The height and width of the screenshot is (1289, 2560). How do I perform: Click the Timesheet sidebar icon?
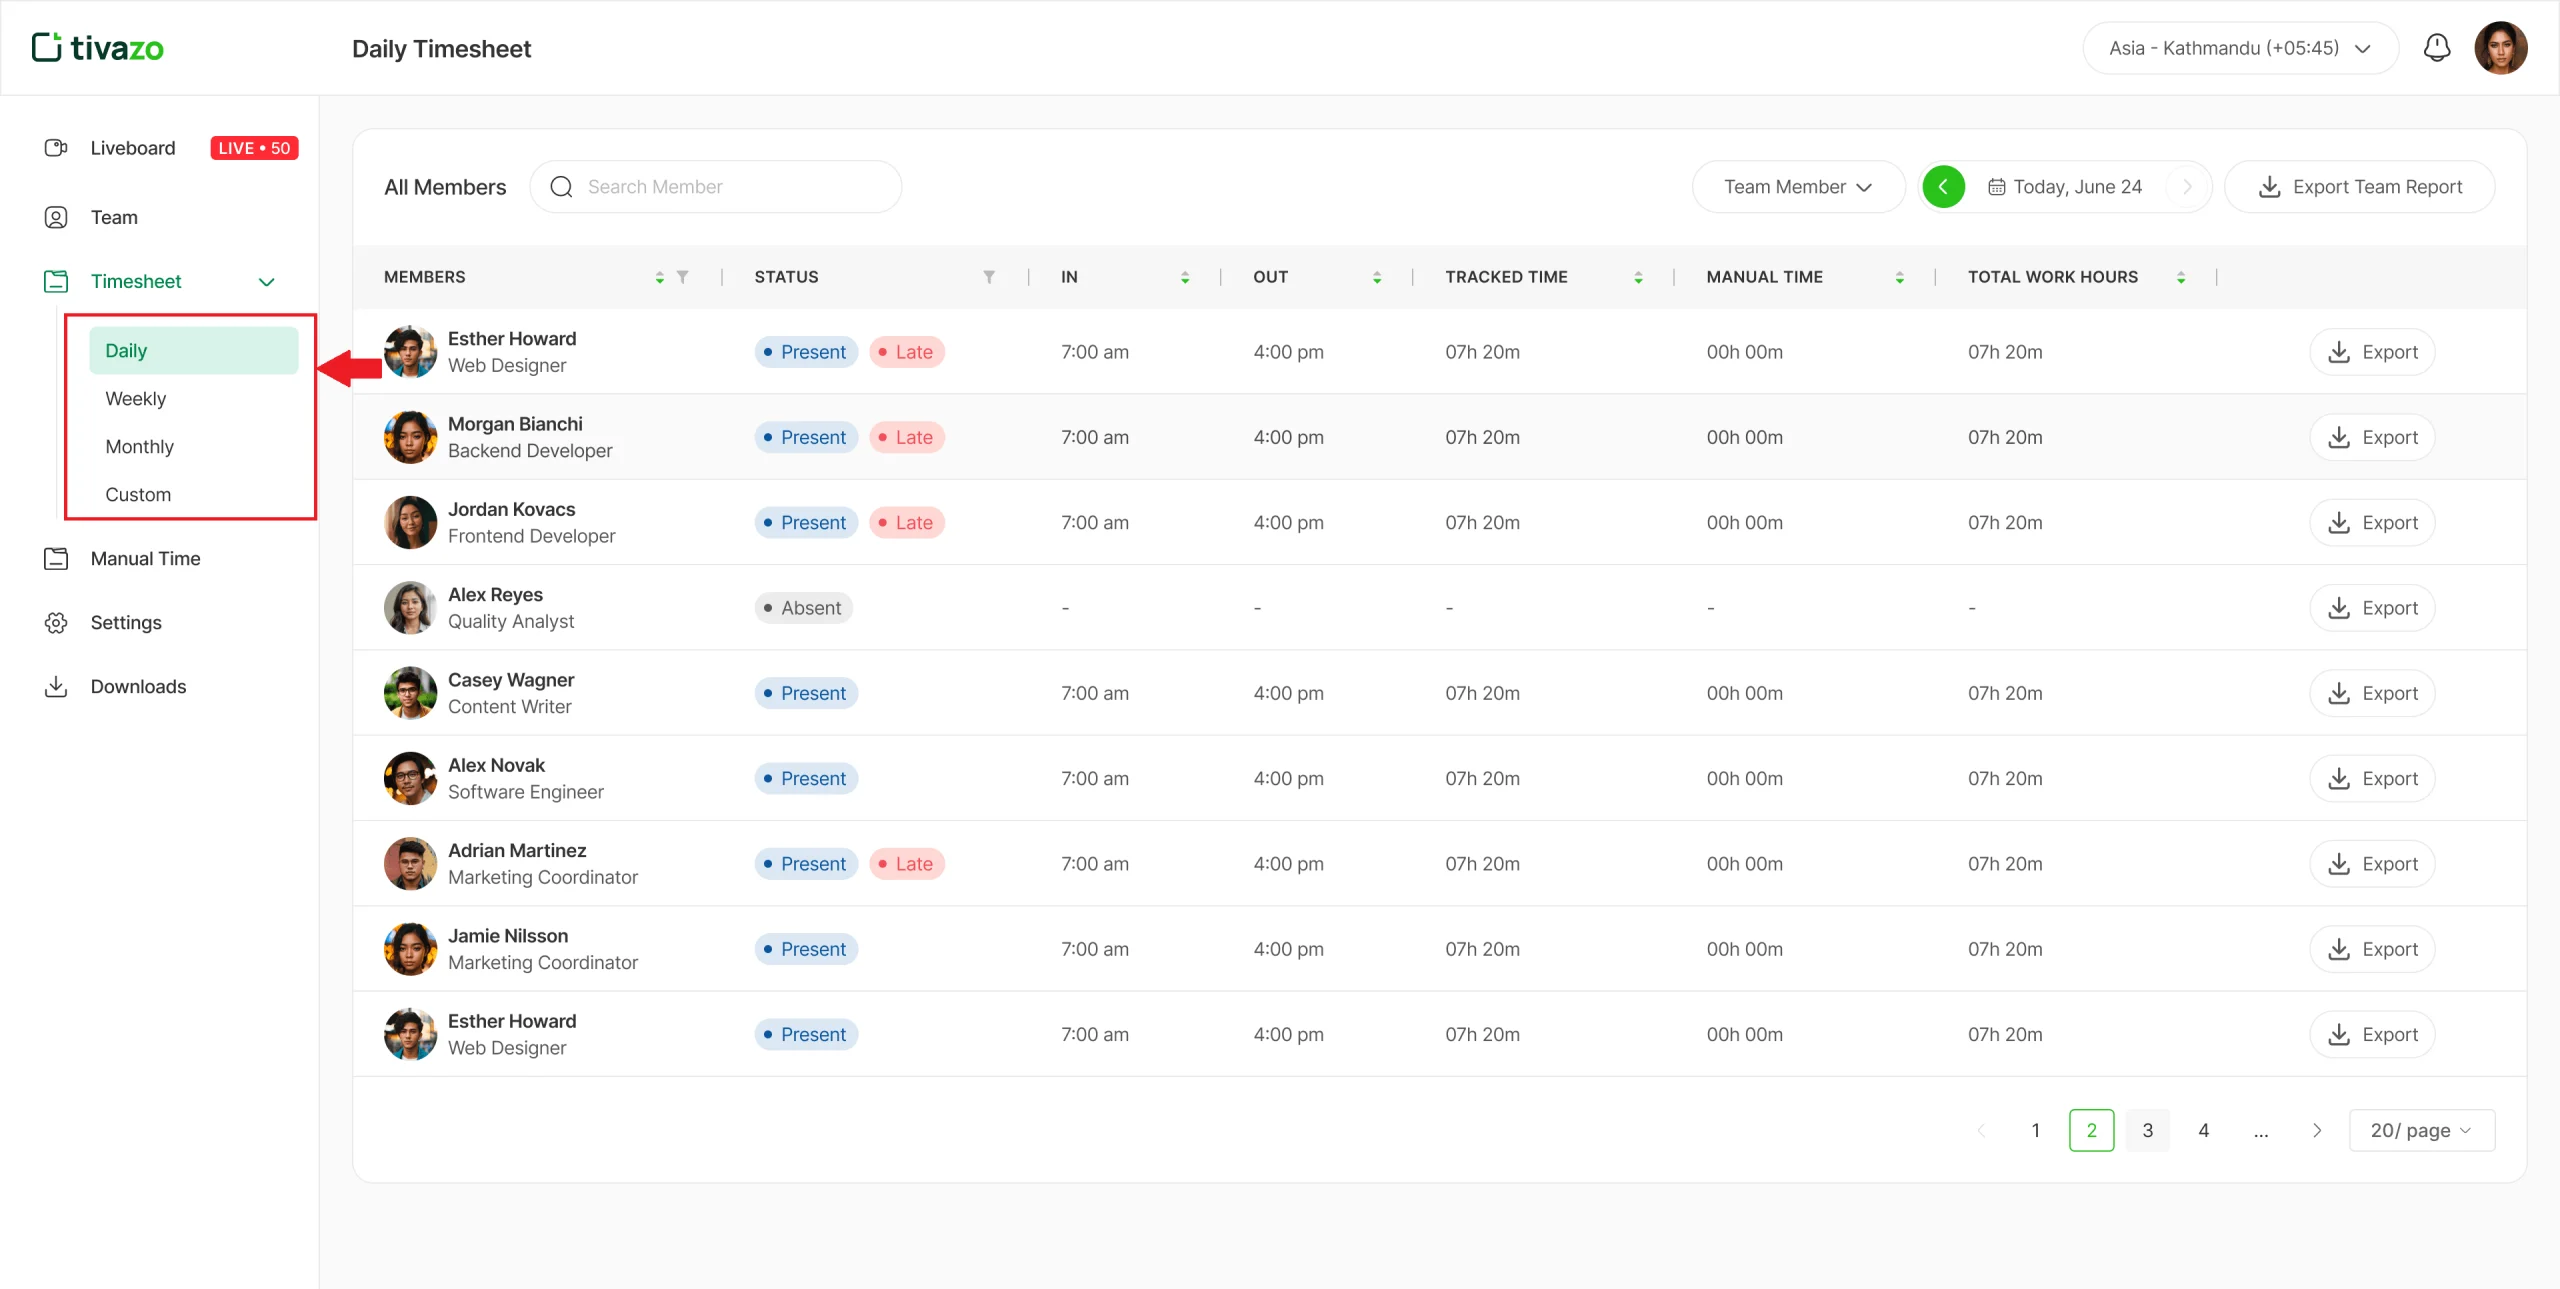point(56,282)
